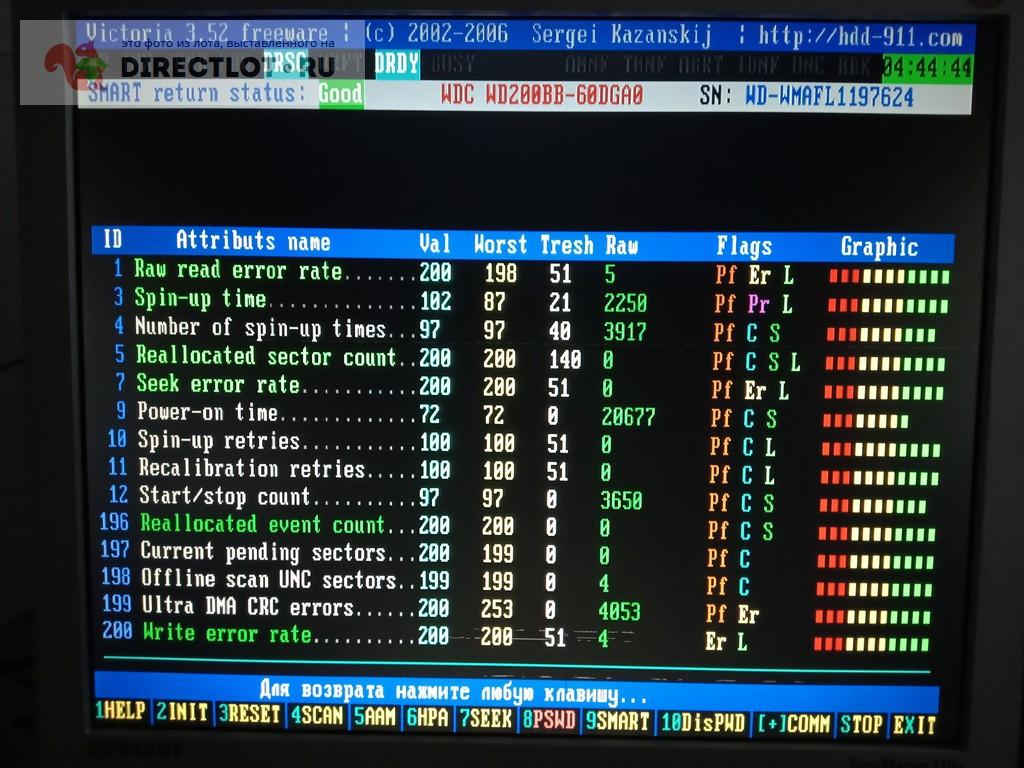Select Offline scan UNC sectors attribute

pyautogui.click(x=269, y=579)
